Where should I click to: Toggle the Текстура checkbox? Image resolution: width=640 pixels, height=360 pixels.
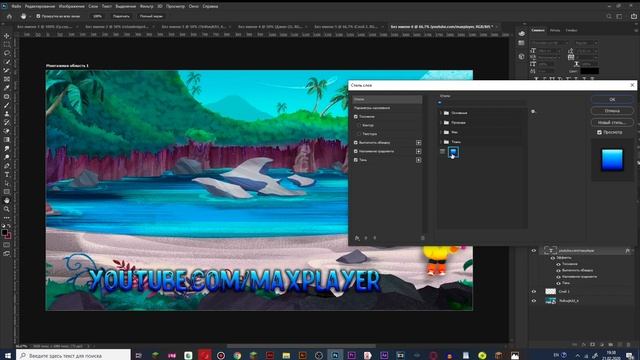[359, 134]
